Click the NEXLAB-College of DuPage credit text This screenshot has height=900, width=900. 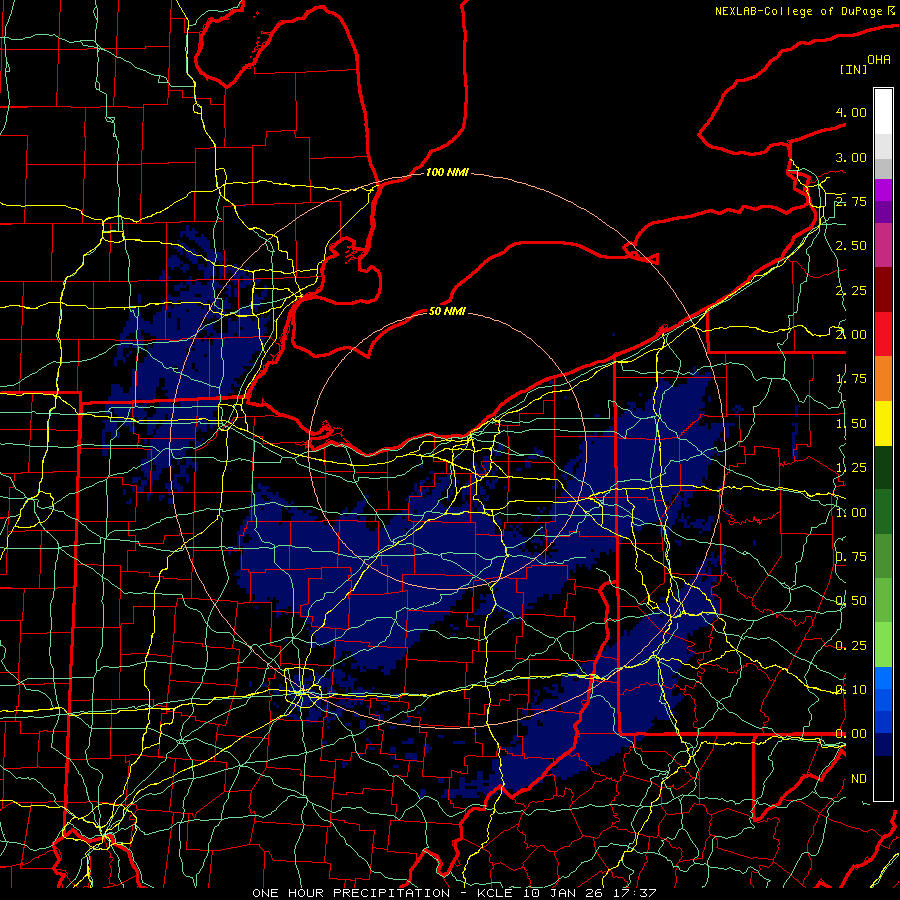[800, 11]
